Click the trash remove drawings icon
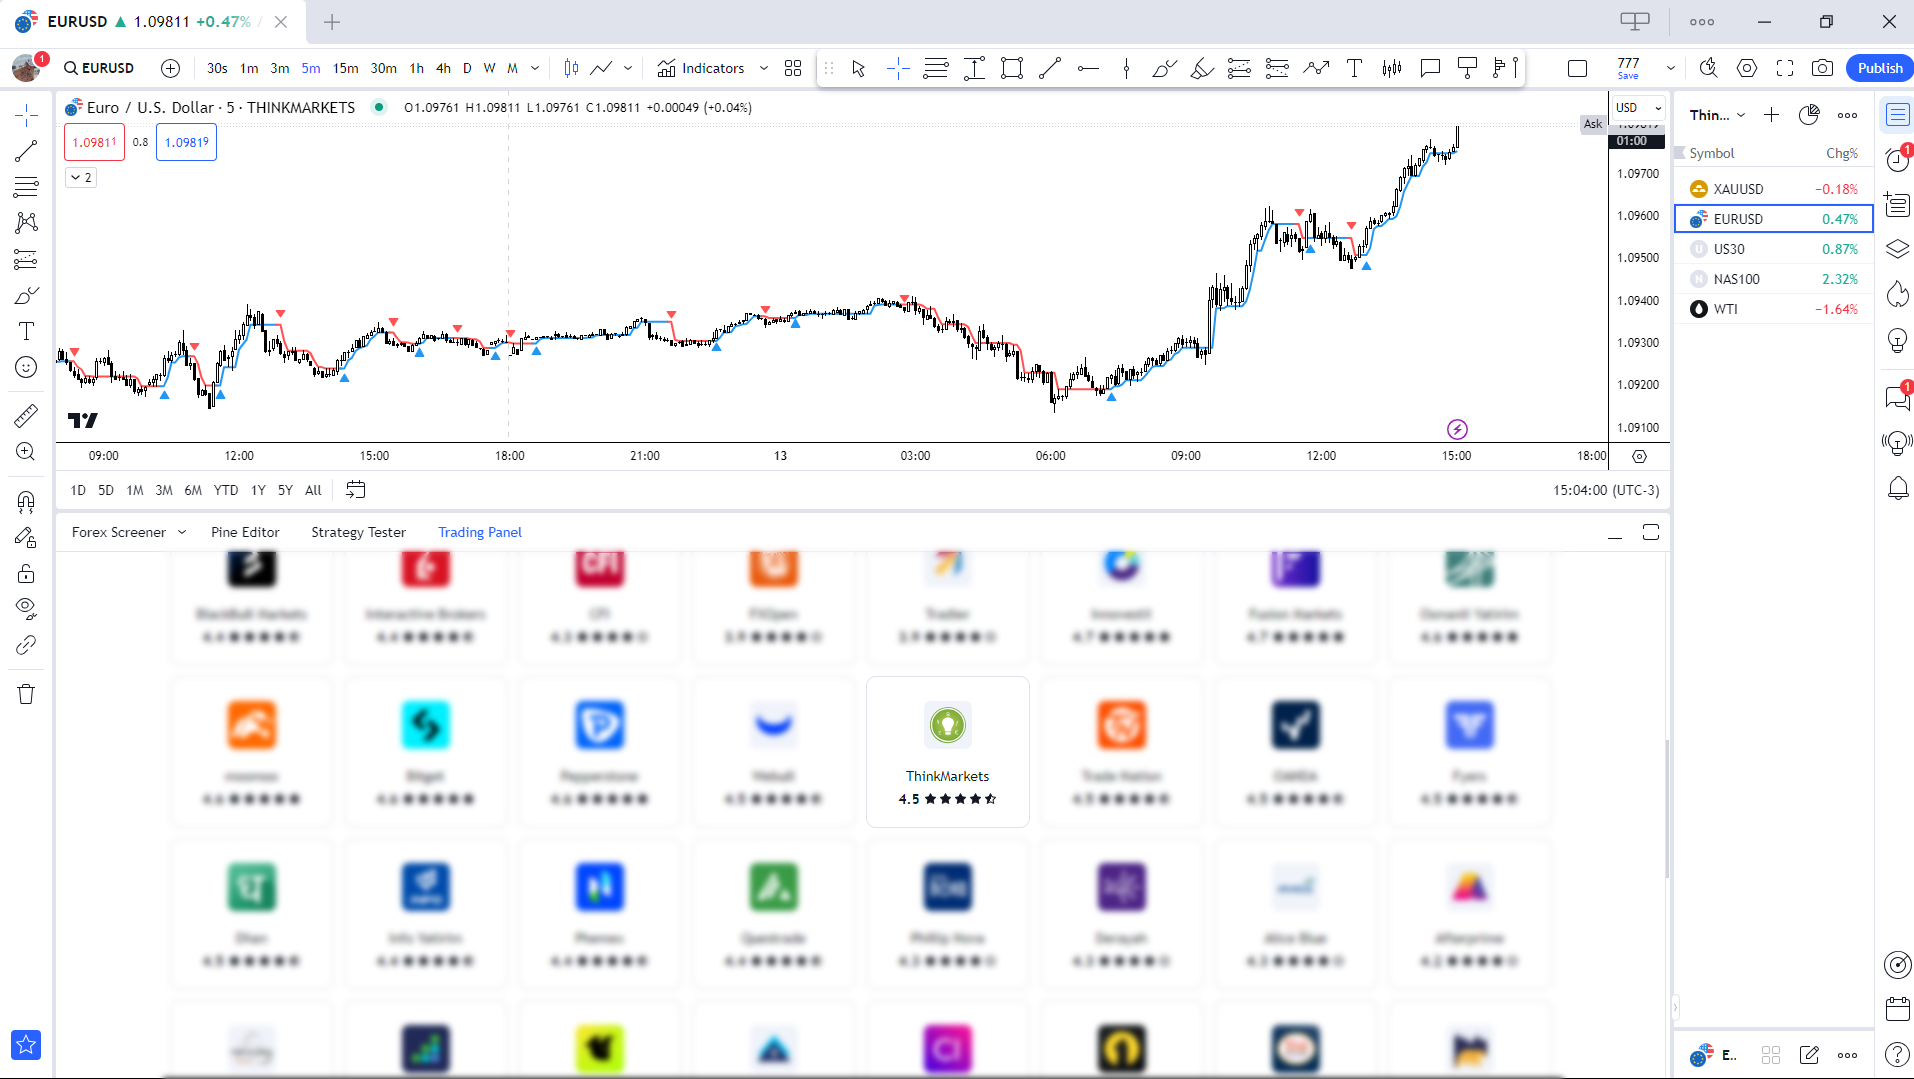Screen dimensions: 1914x1079 click(x=26, y=694)
